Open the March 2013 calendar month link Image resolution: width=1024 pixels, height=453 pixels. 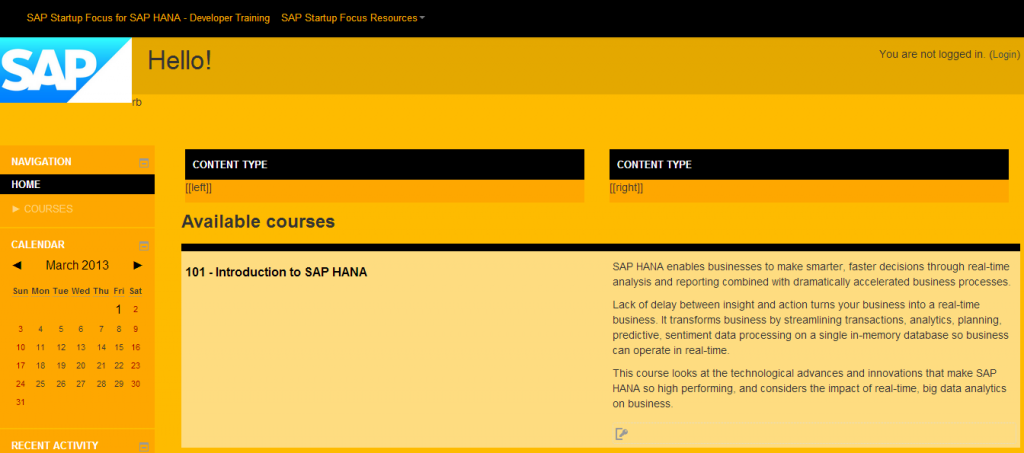click(x=77, y=266)
